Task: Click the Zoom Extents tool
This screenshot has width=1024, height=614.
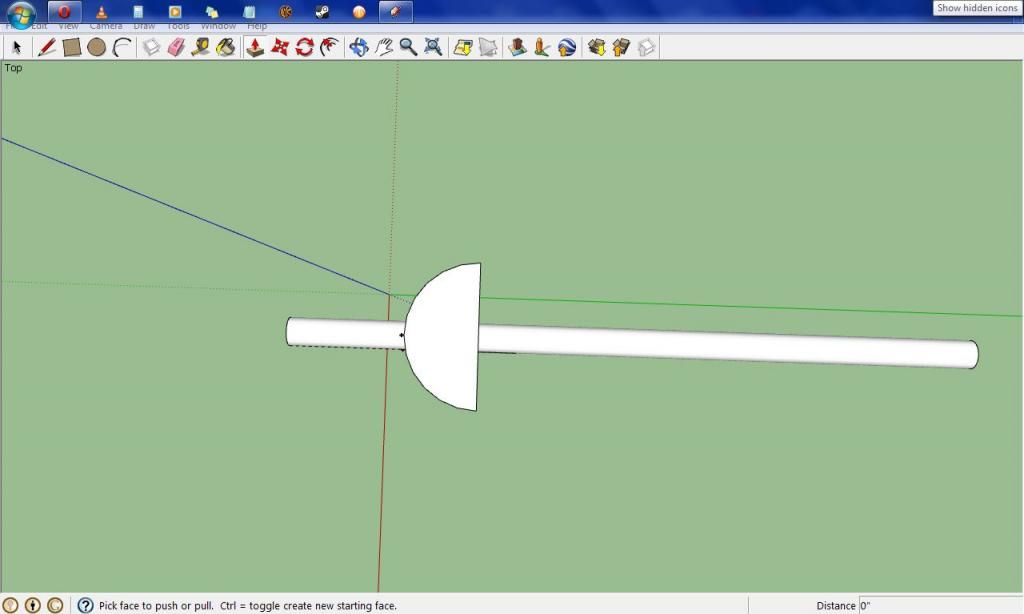Action: tap(433, 47)
